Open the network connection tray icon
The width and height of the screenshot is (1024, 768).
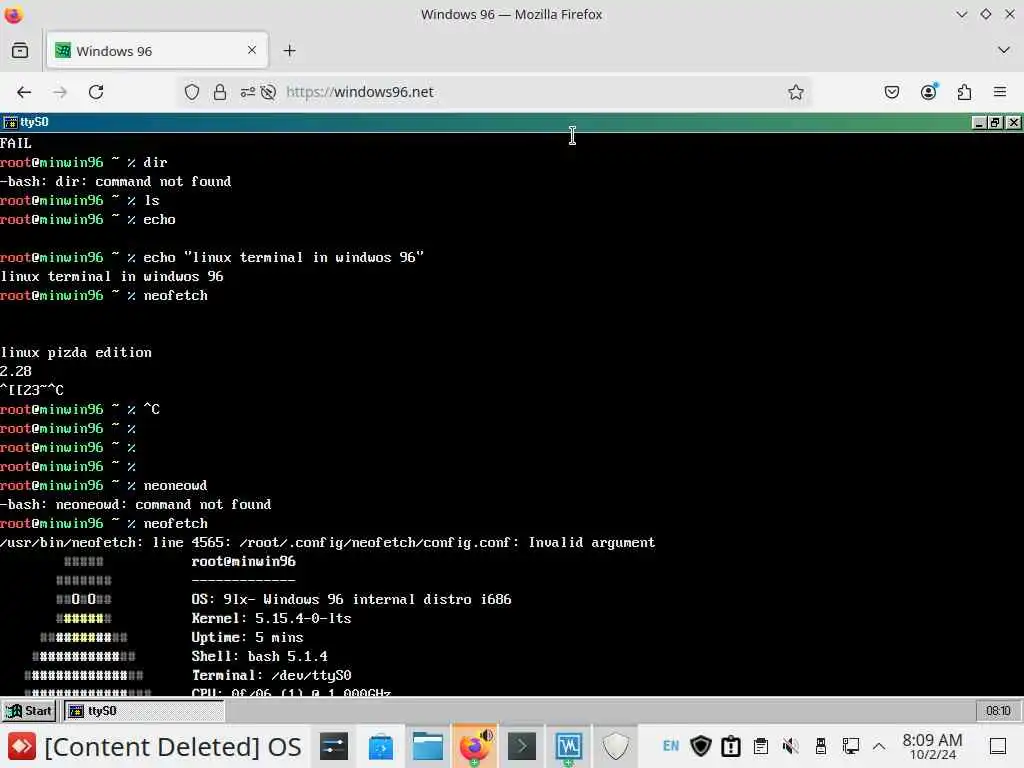[850, 746]
